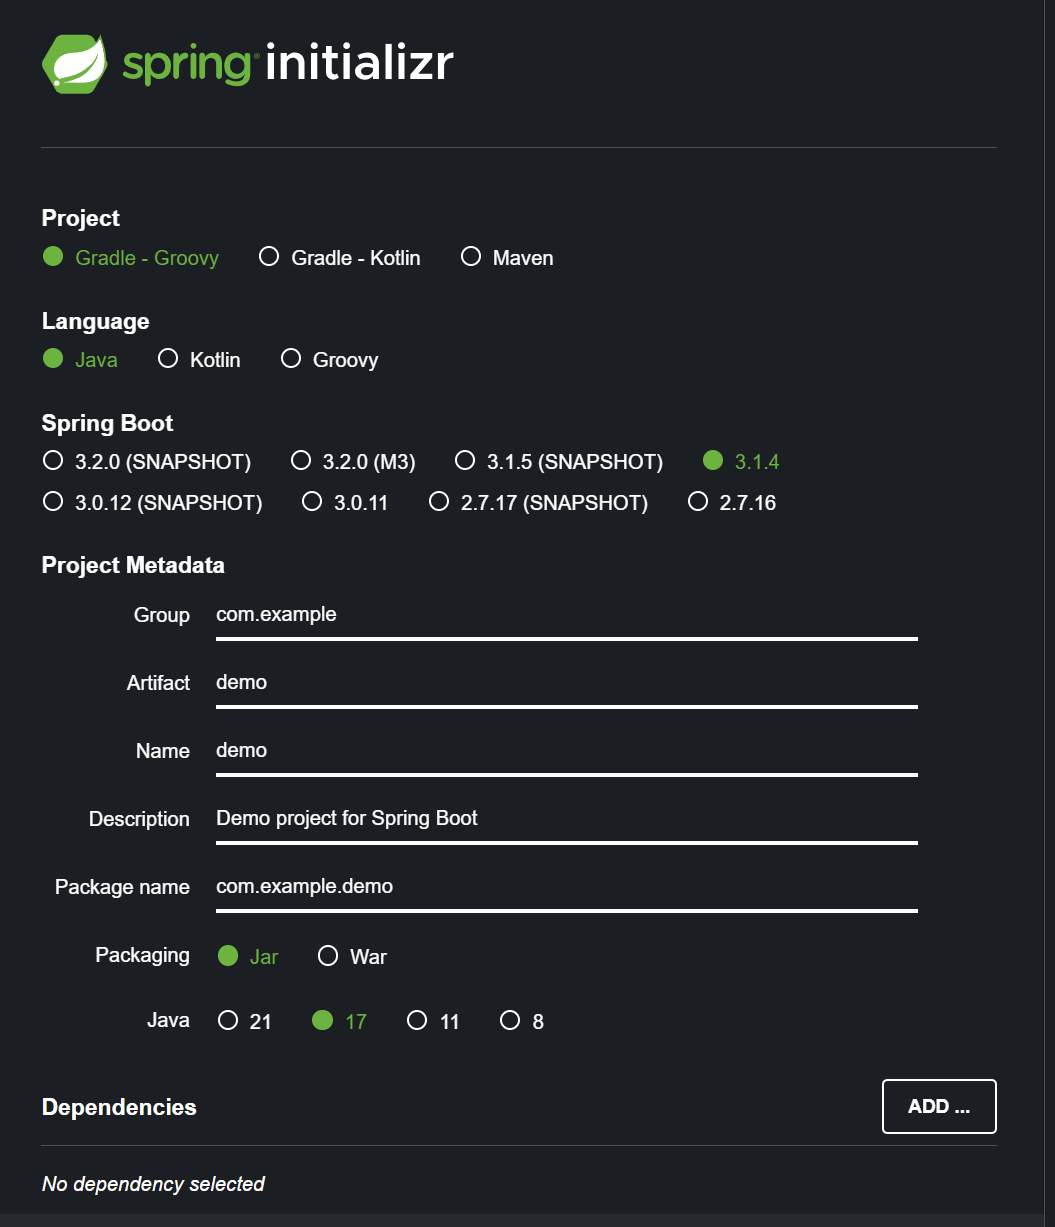
Task: Click the Language section heading
Action: pyautogui.click(x=95, y=321)
